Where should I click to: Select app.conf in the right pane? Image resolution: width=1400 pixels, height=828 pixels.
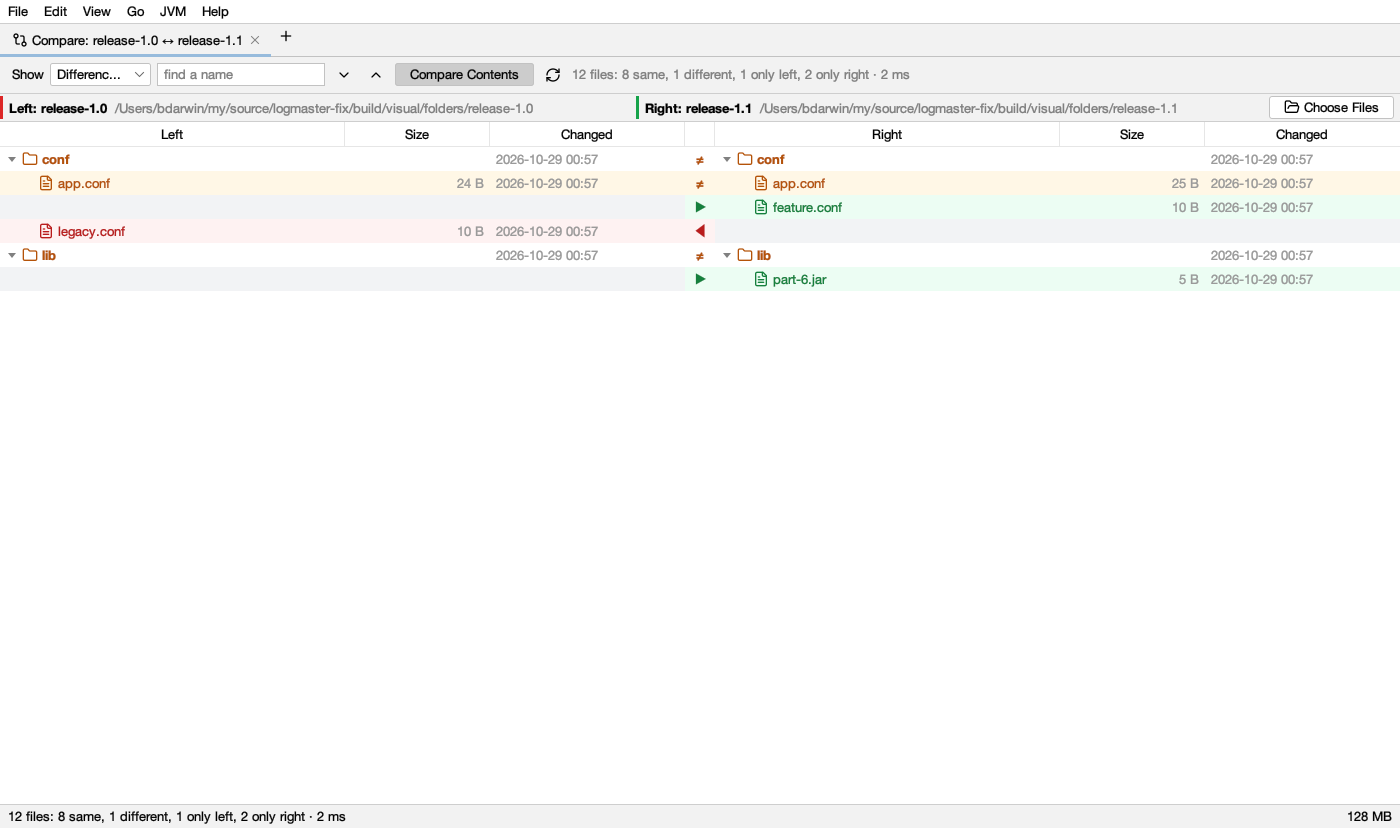[799, 183]
